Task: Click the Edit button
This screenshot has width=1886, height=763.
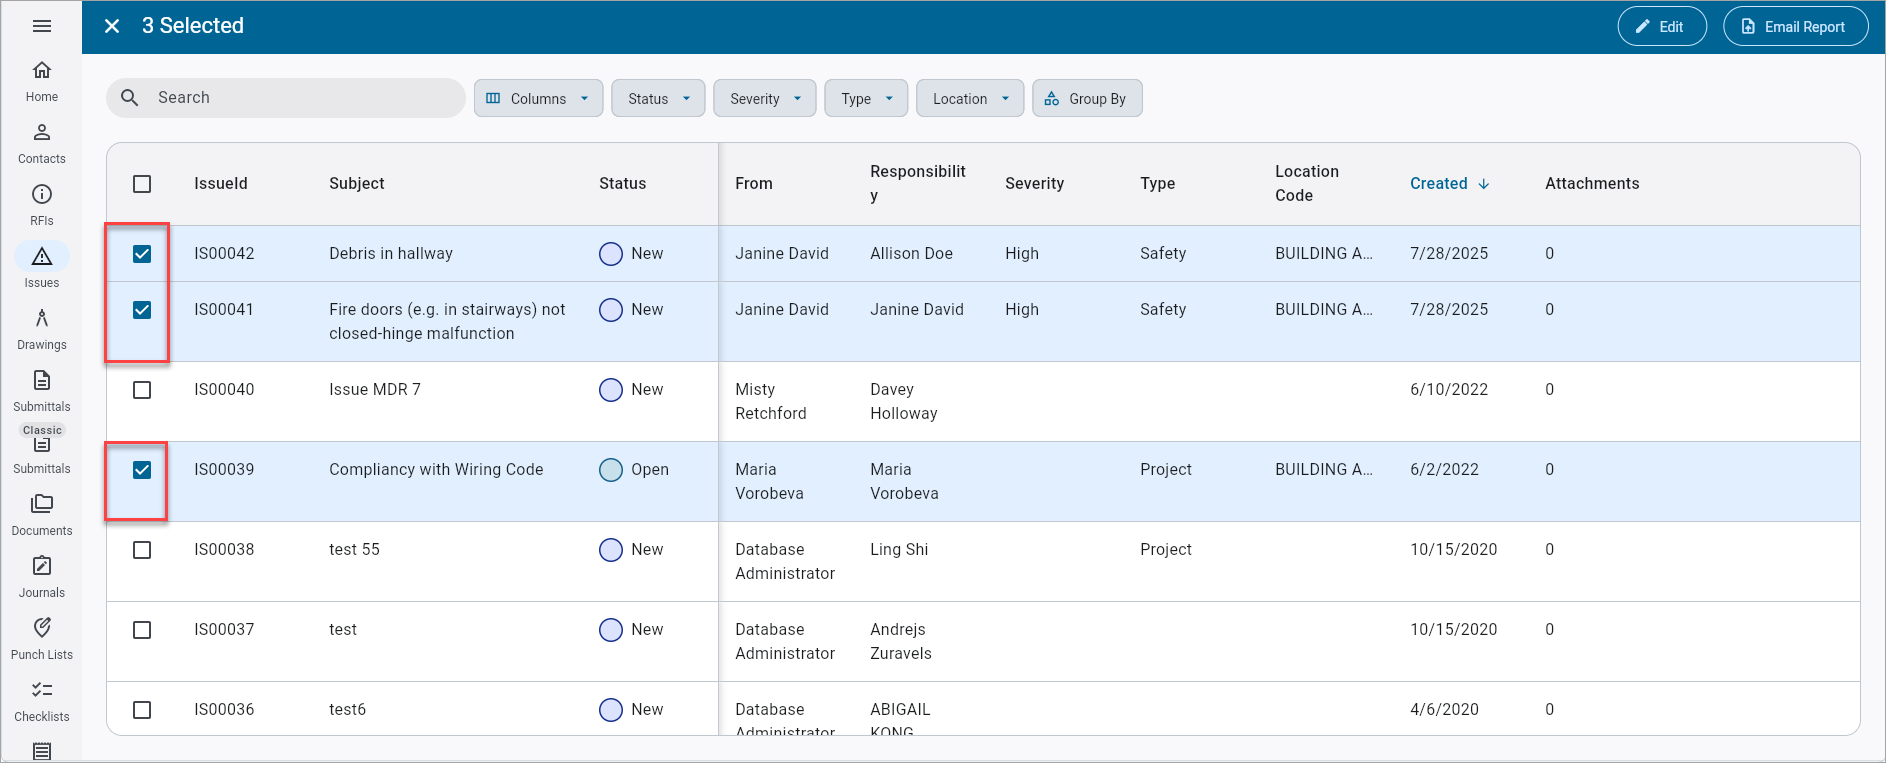Action: pyautogui.click(x=1662, y=27)
